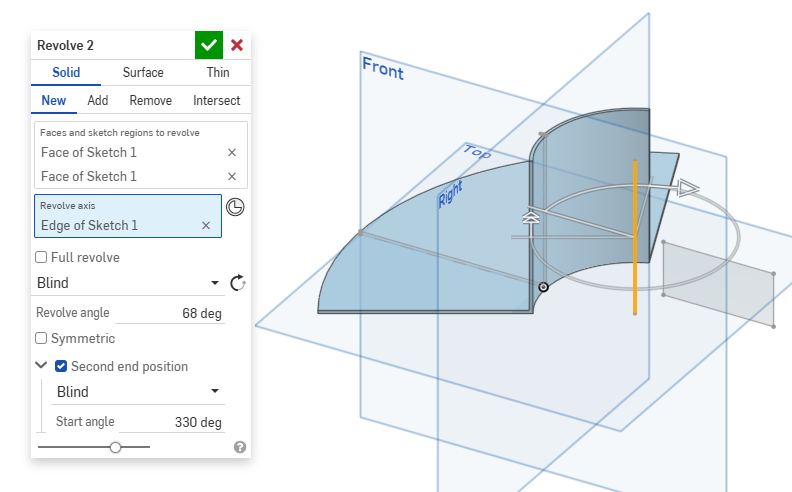
Task: Flip revolve direction with the circular arrow
Action: tap(237, 283)
